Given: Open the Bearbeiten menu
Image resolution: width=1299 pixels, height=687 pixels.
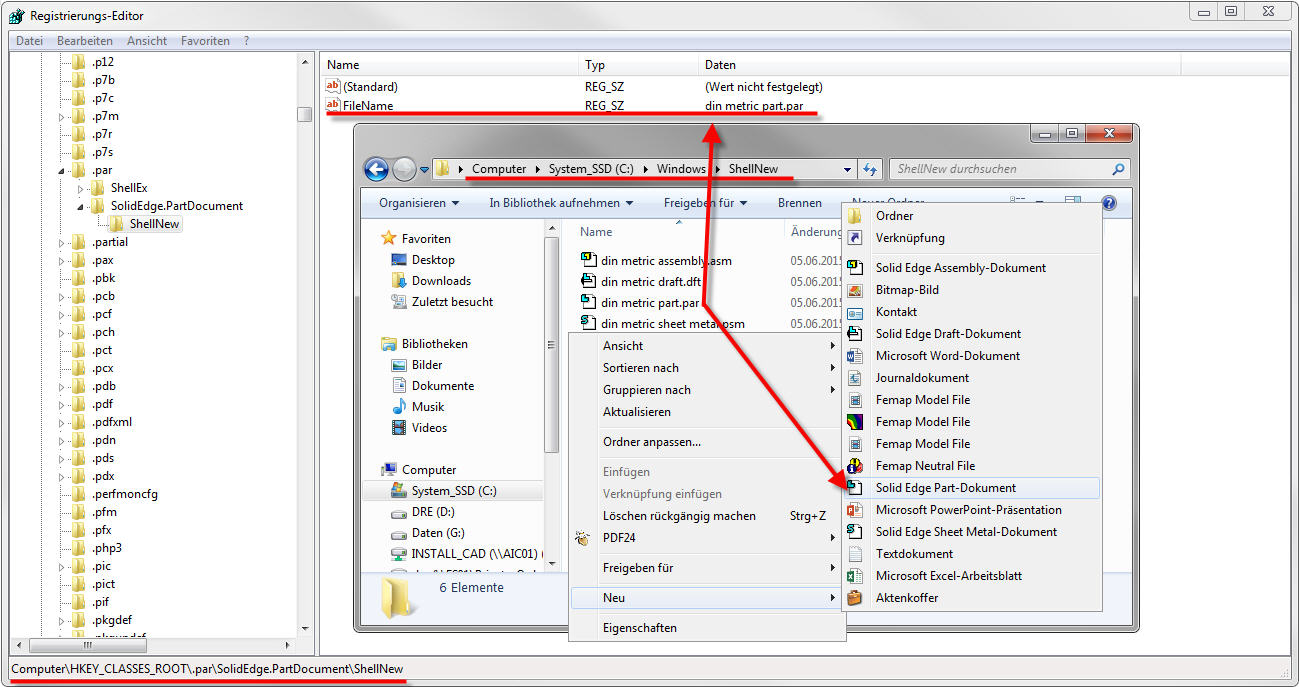Looking at the screenshot, I should click(x=84, y=41).
